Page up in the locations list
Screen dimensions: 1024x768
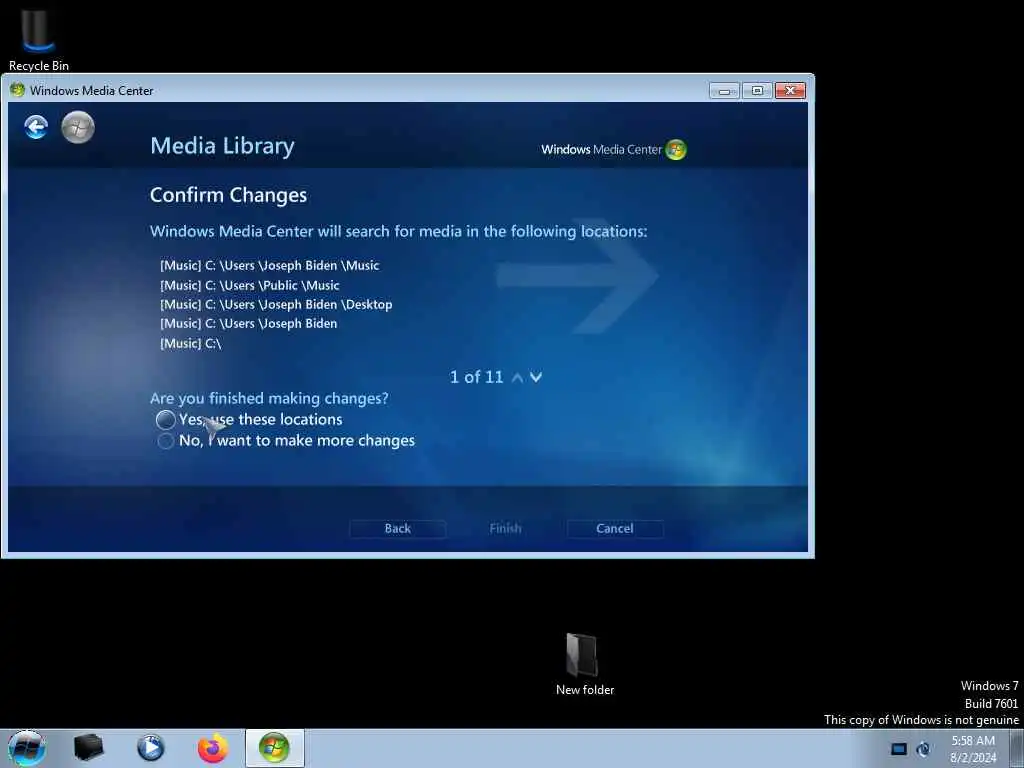click(x=517, y=377)
